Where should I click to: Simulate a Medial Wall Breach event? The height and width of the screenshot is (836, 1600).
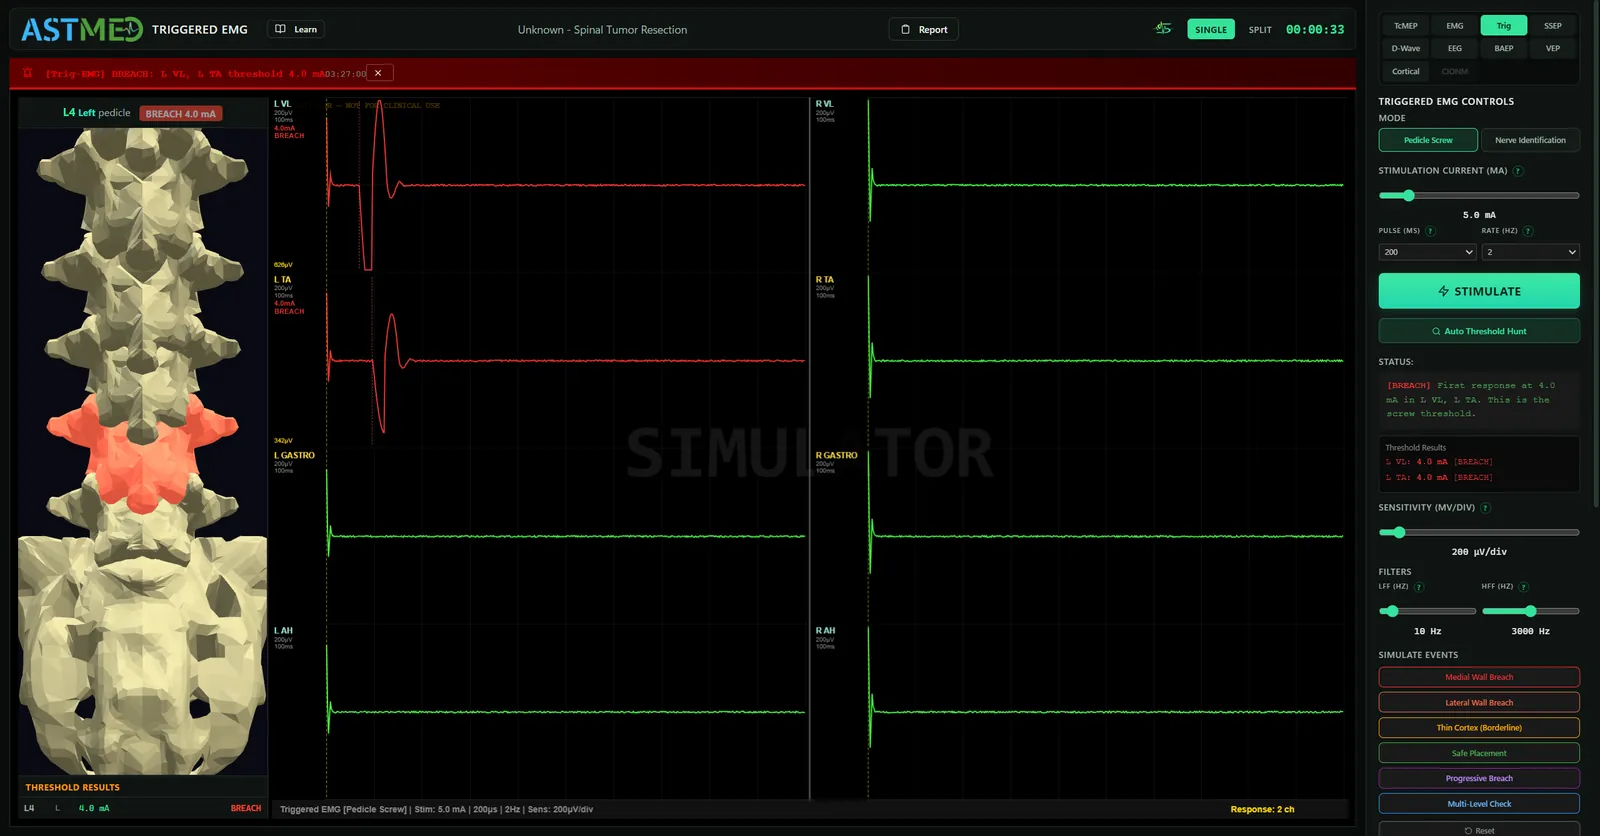(1479, 677)
